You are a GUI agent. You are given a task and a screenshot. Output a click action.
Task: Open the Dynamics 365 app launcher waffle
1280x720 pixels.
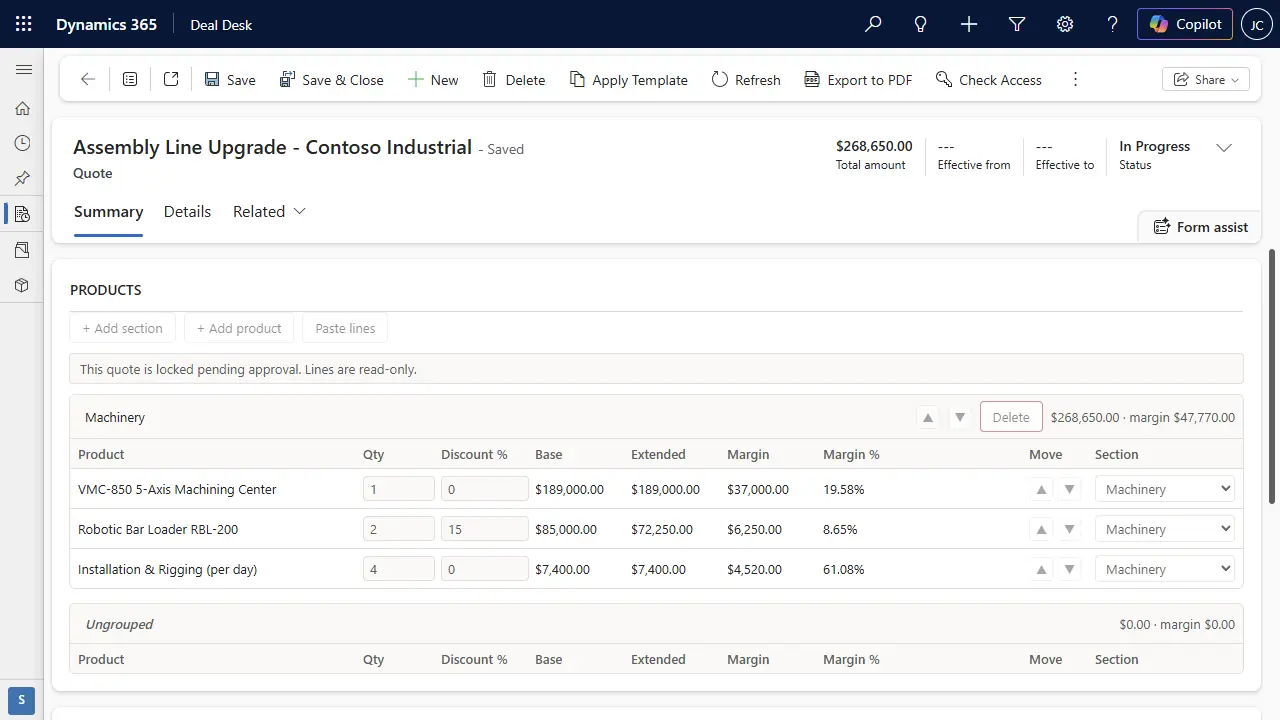tap(24, 24)
